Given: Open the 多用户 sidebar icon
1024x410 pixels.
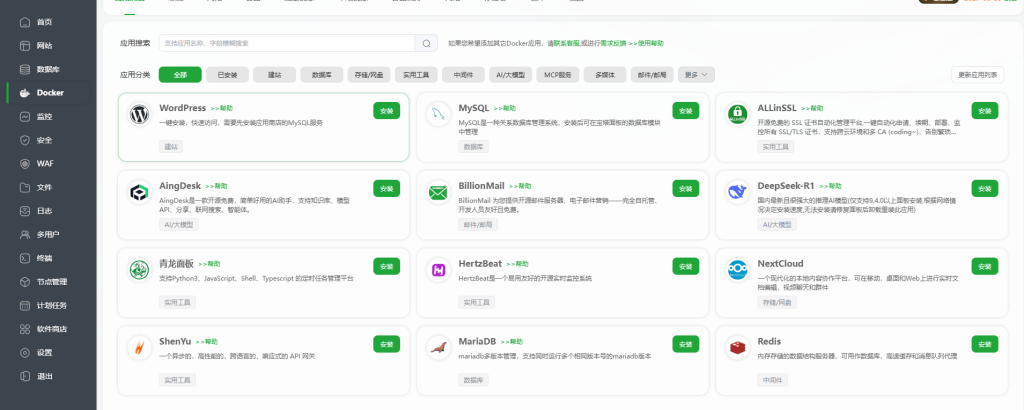Looking at the screenshot, I should coord(25,234).
